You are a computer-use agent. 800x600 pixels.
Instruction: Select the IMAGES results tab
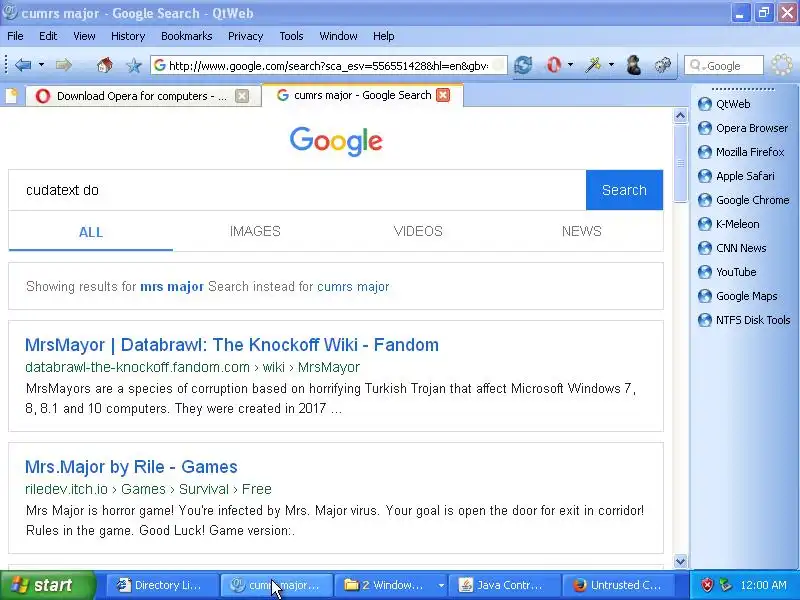coord(255,232)
